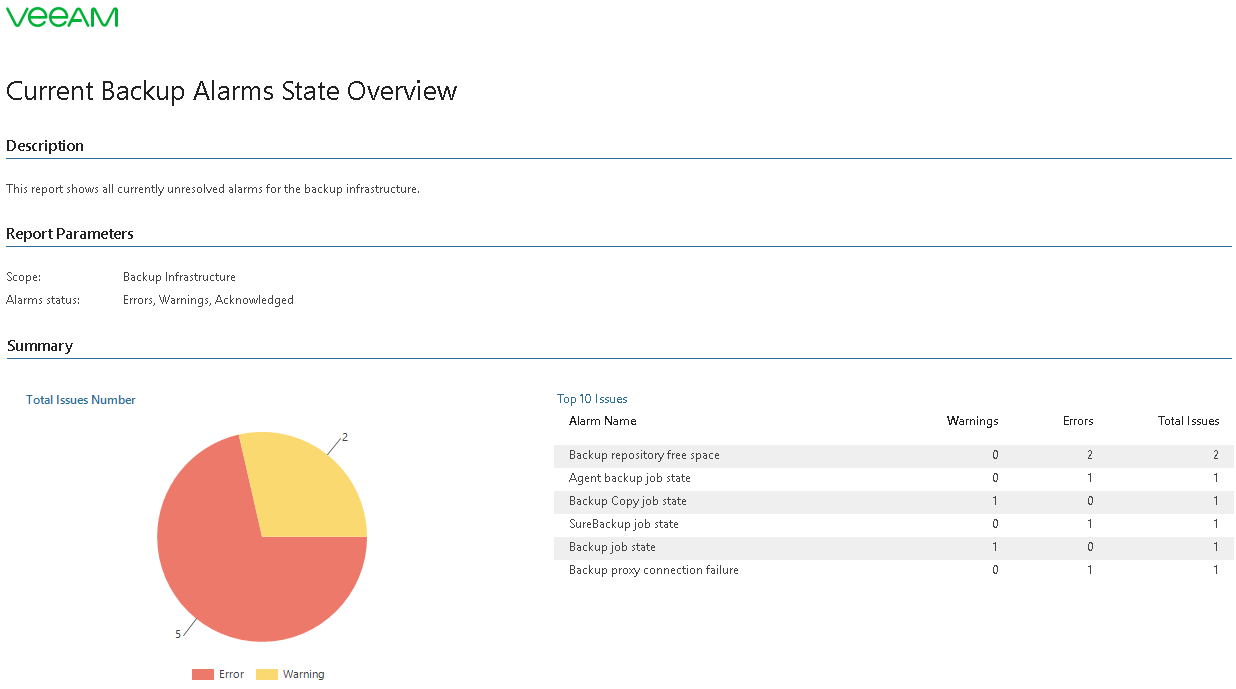Select the Backup repository free space row

(x=644, y=455)
